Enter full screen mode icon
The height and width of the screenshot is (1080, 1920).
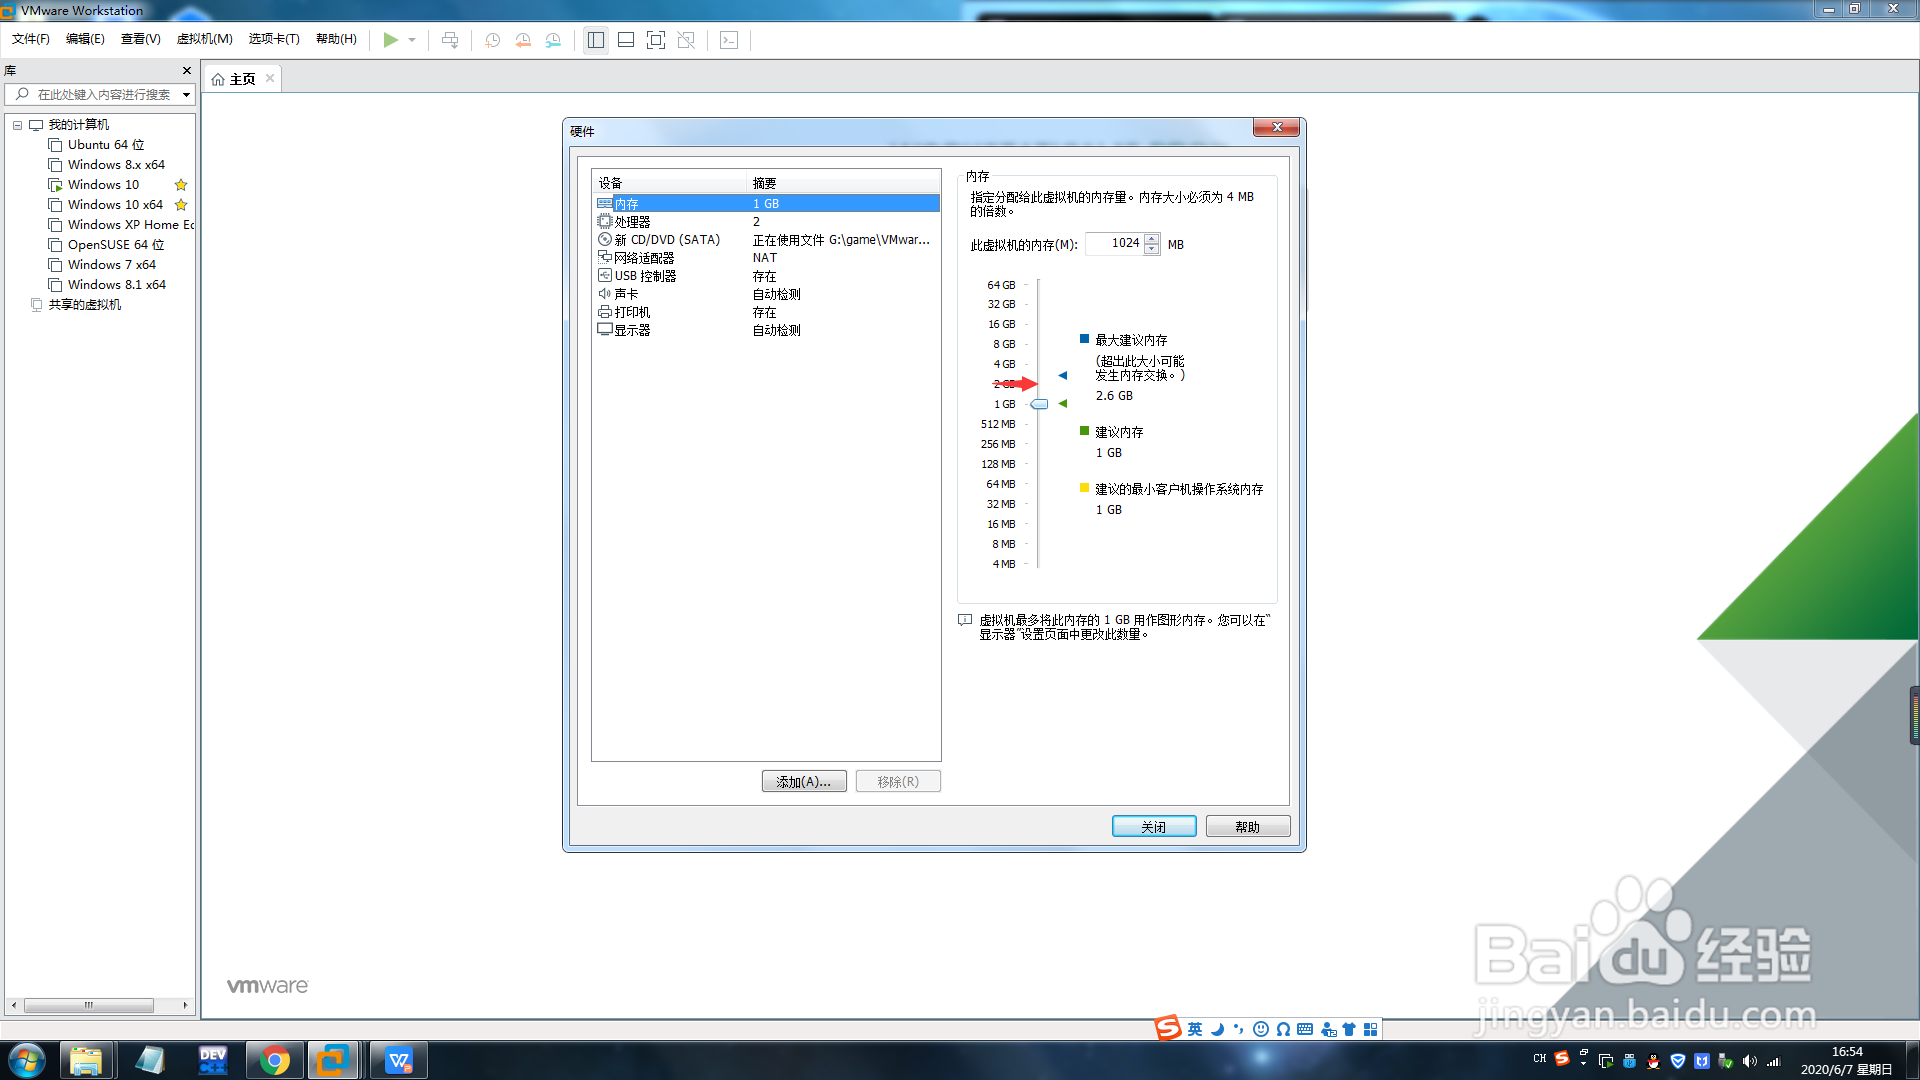tap(656, 40)
